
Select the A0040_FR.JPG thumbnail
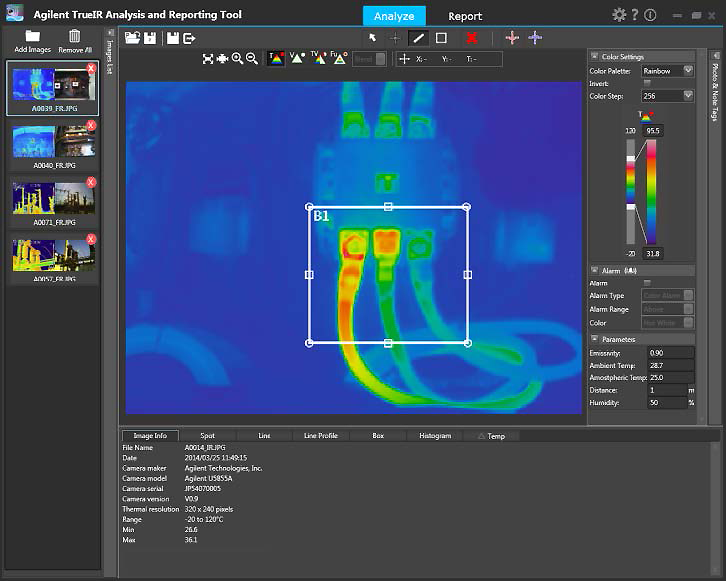[51, 142]
